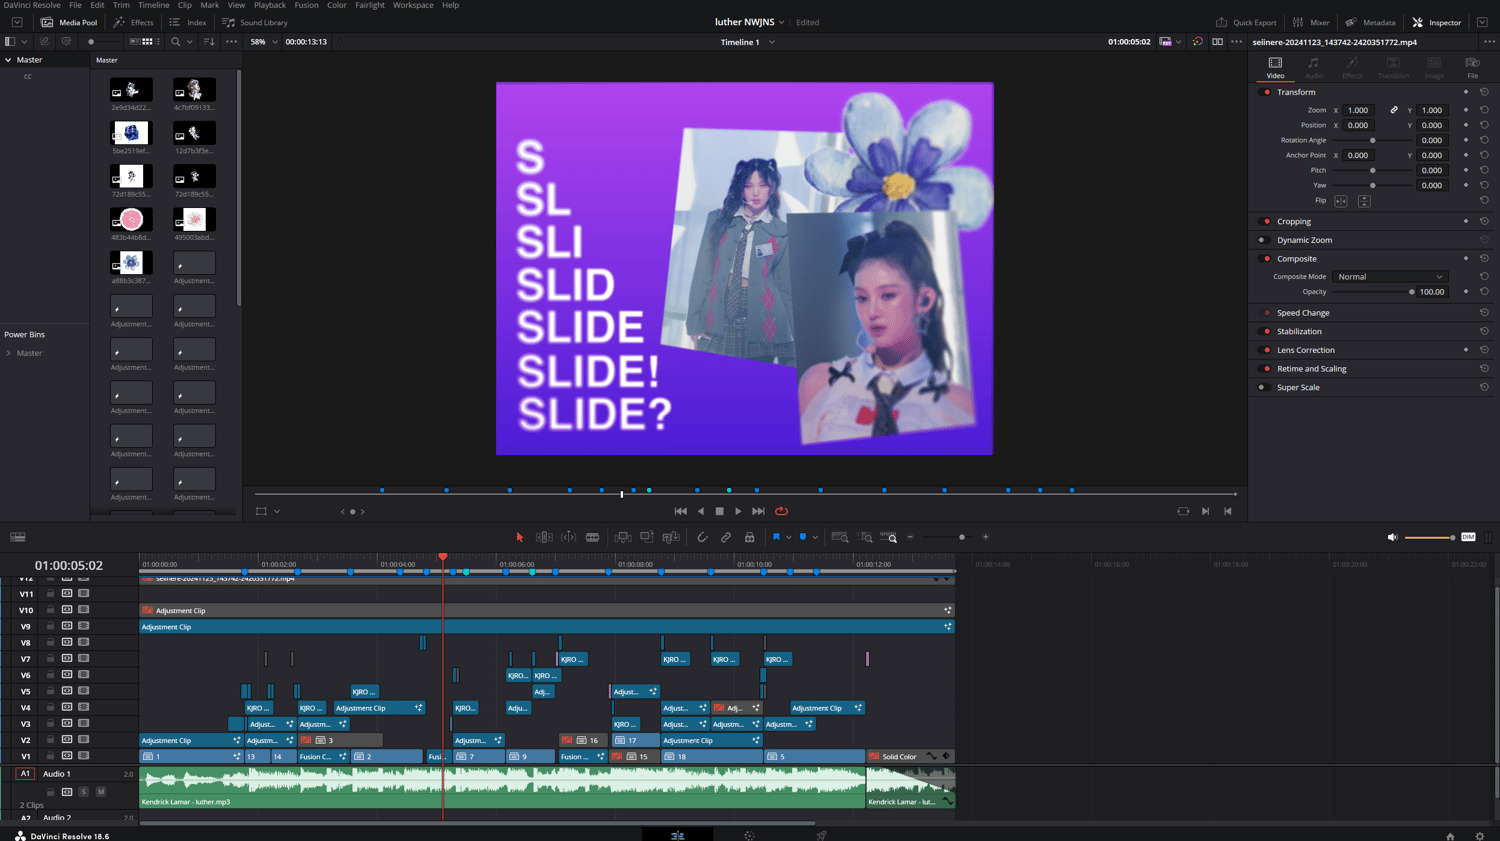Click the Insert Clip timeline icon
Viewport: 1500px width, 841px height.
623,537
